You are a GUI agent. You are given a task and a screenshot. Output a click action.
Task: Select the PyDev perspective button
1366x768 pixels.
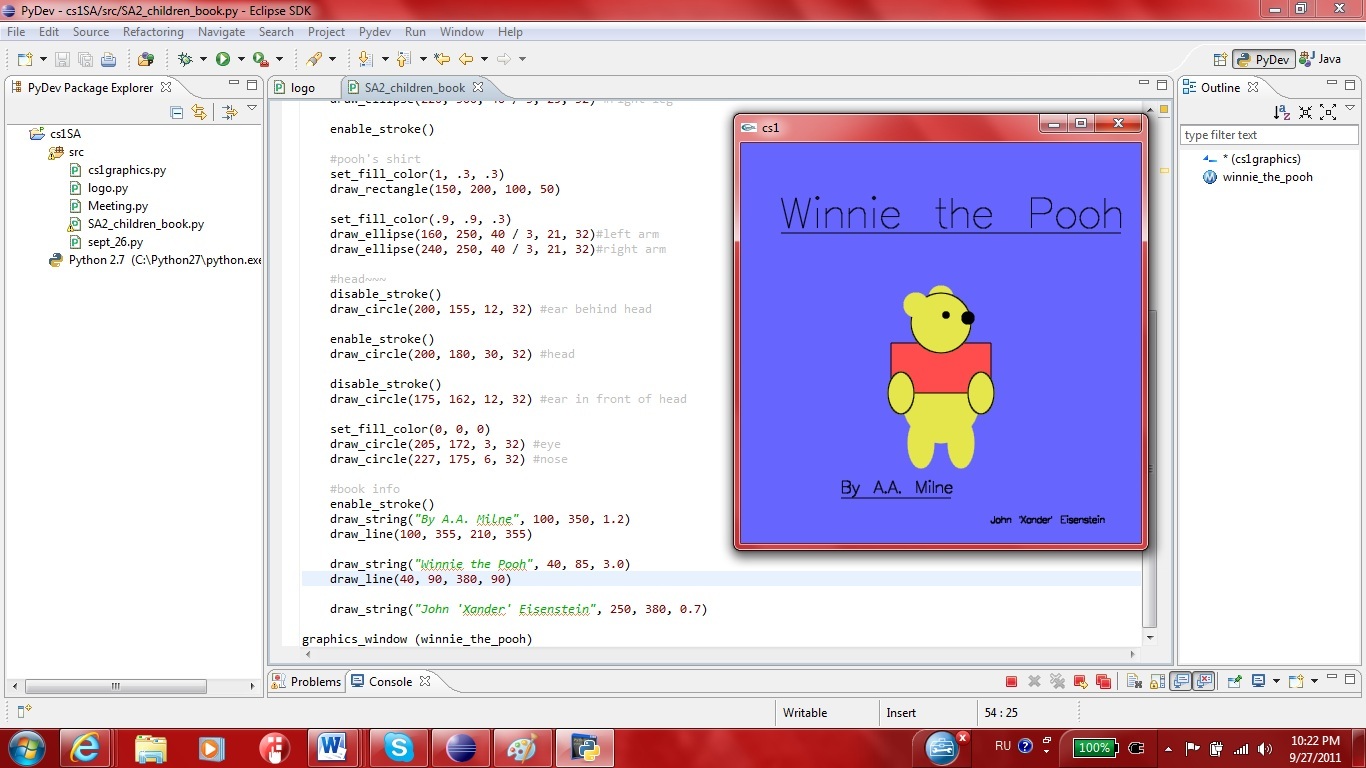coord(1263,59)
